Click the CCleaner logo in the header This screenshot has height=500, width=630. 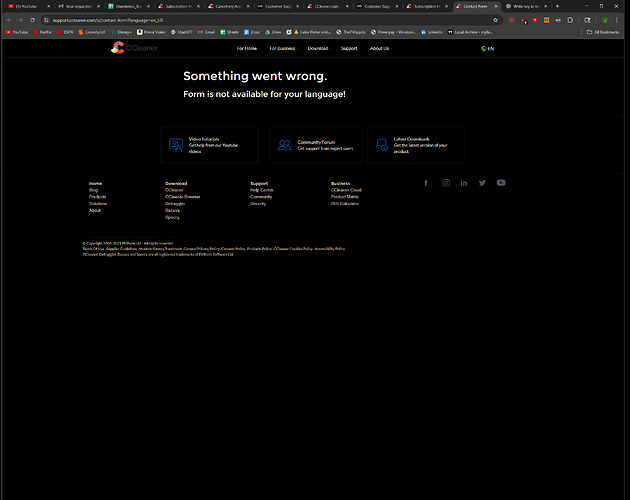pos(129,48)
